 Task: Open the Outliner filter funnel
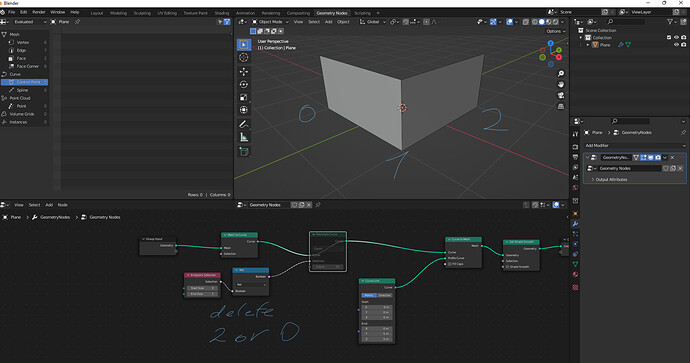pos(670,22)
